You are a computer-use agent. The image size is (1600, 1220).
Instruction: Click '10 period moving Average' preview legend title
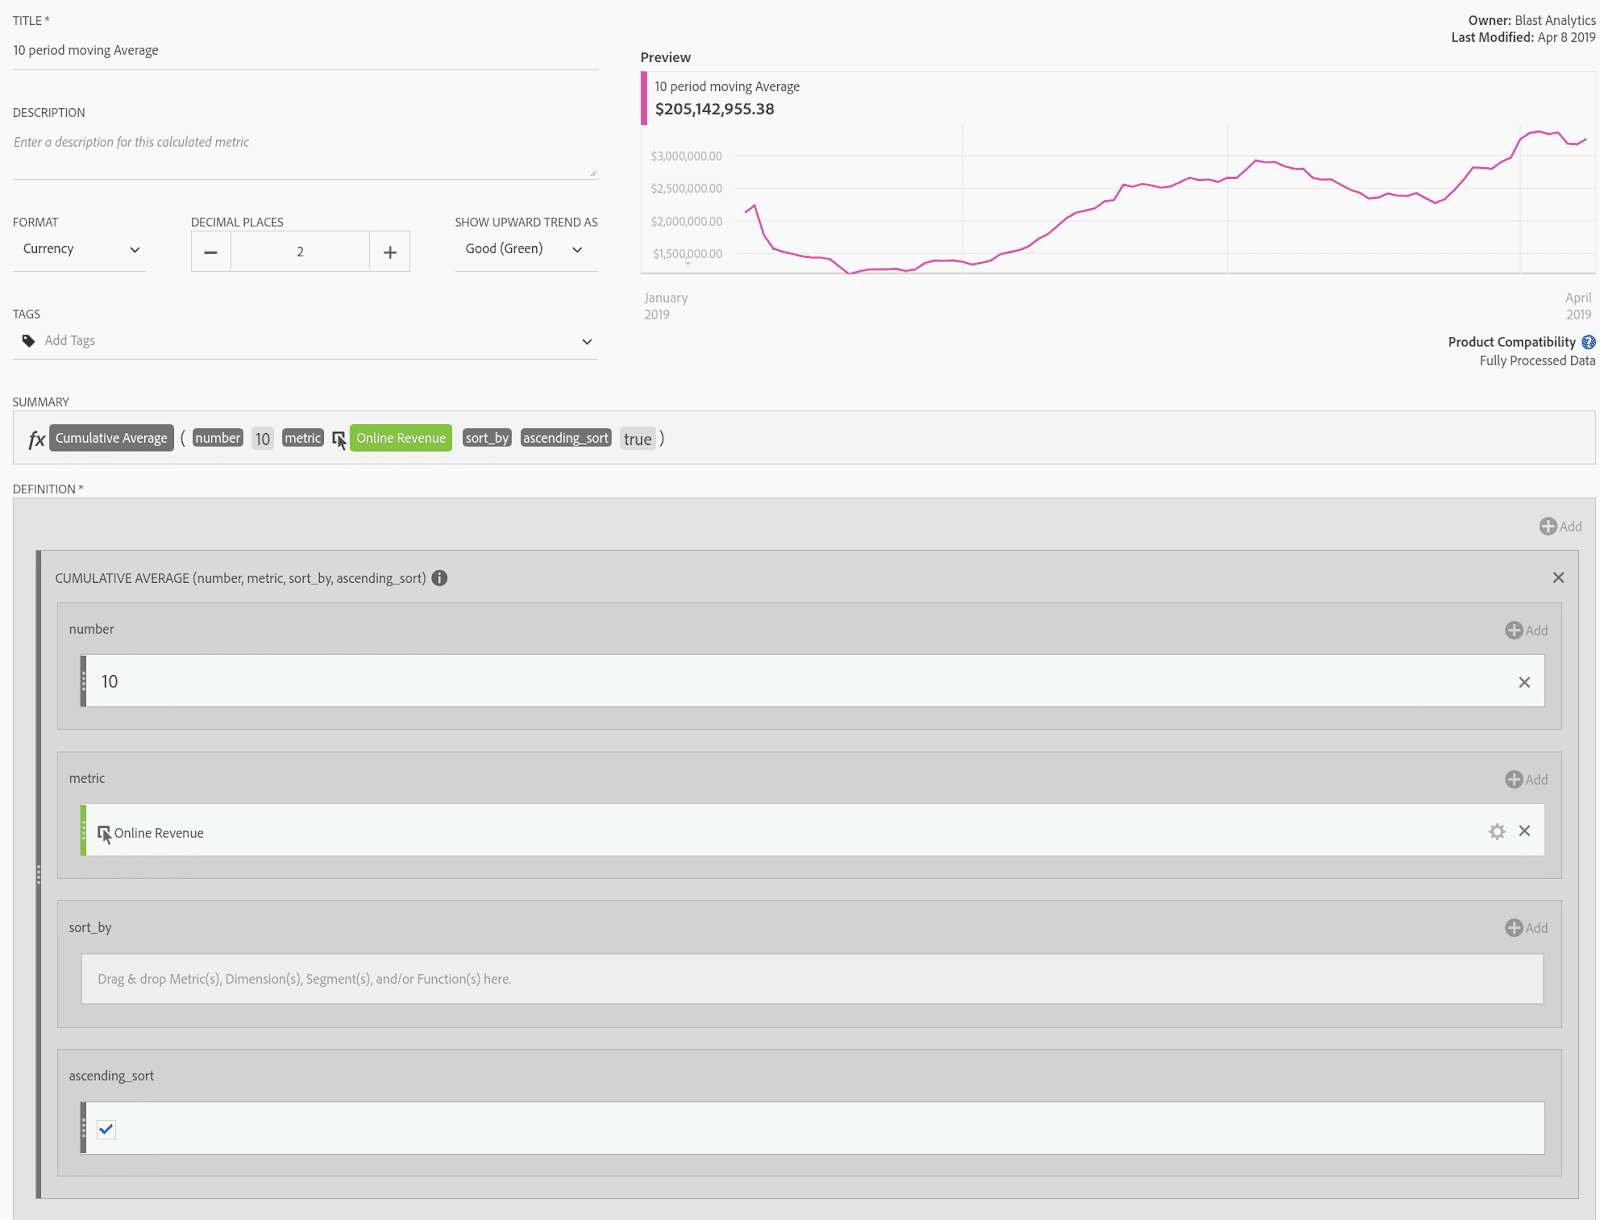(x=727, y=87)
